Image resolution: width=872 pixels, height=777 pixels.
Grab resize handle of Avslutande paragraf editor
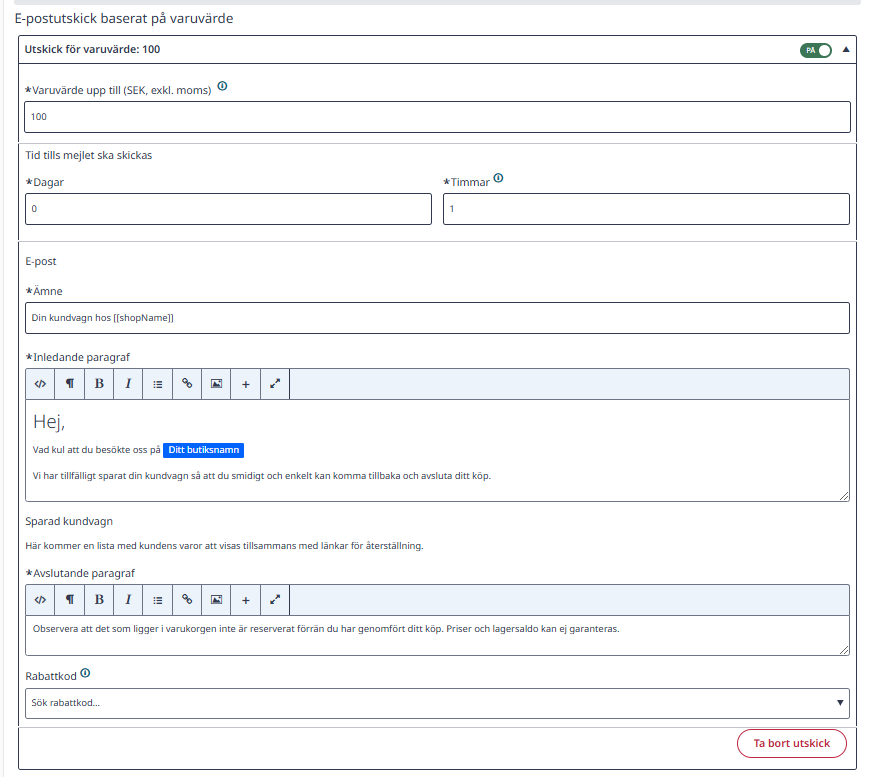[844, 649]
